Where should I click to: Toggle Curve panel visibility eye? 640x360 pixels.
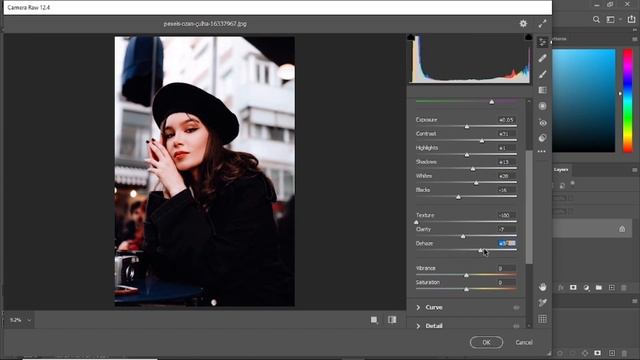(x=516, y=307)
